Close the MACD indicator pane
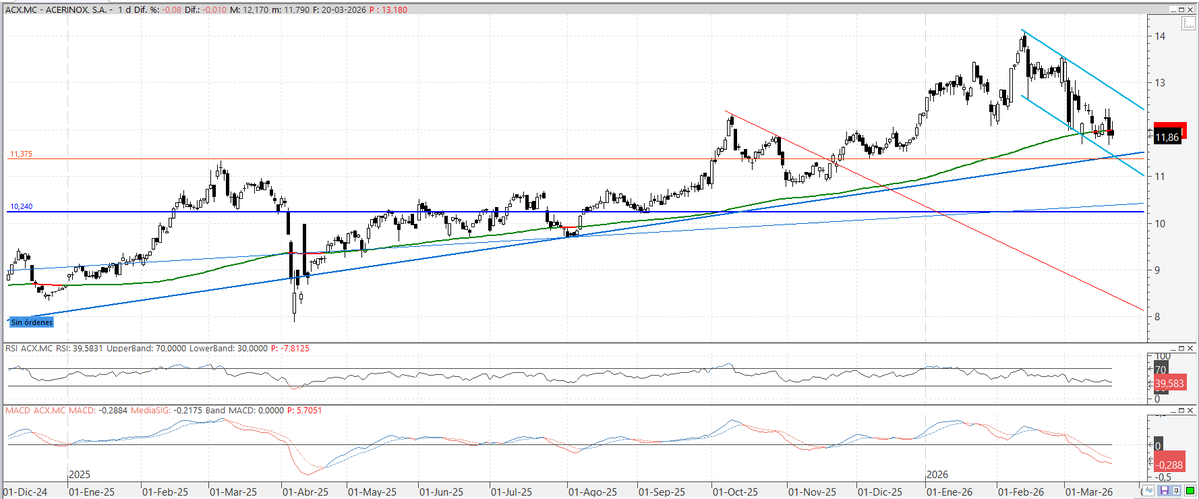 click(x=1191, y=410)
